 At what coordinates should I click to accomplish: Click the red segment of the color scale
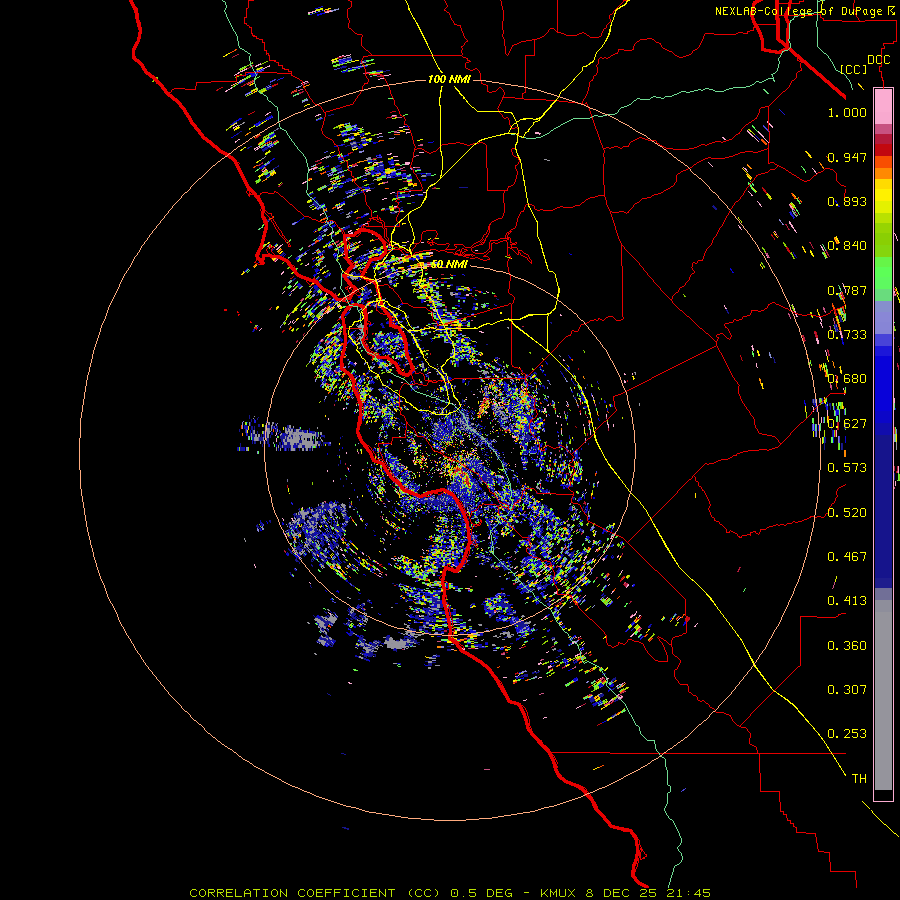tap(883, 150)
